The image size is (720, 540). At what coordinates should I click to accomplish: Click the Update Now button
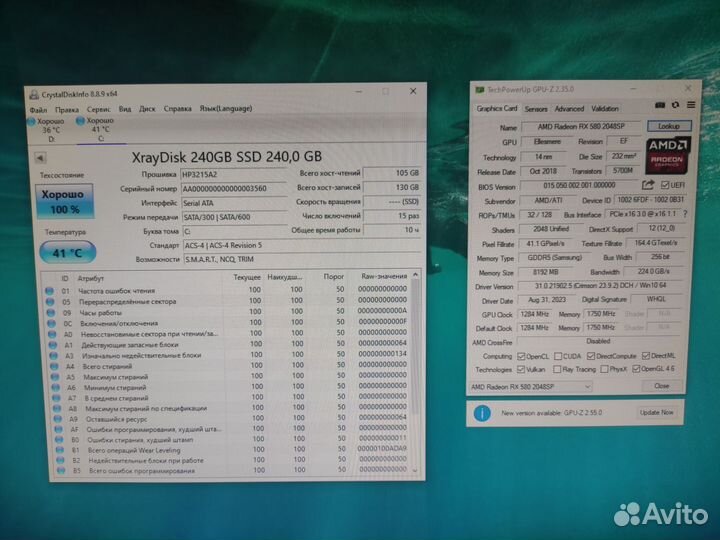click(656, 412)
